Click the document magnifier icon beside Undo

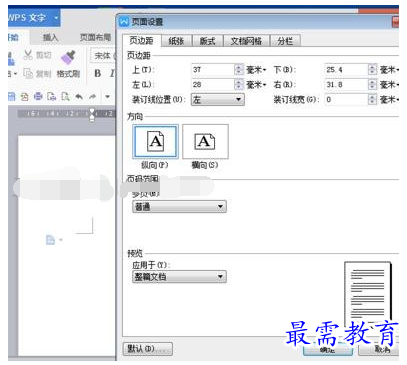65,97
